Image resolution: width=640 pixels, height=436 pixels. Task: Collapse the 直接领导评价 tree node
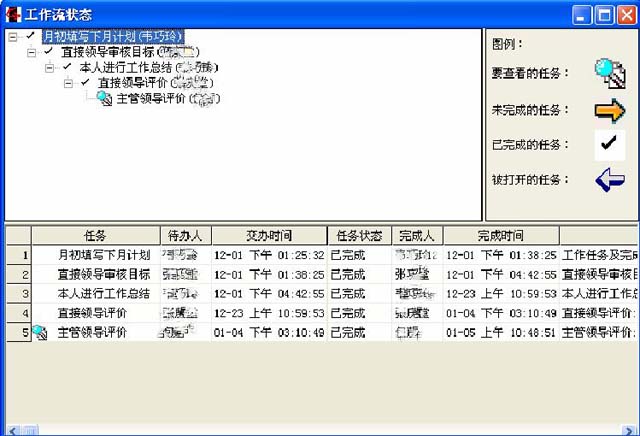(68, 82)
